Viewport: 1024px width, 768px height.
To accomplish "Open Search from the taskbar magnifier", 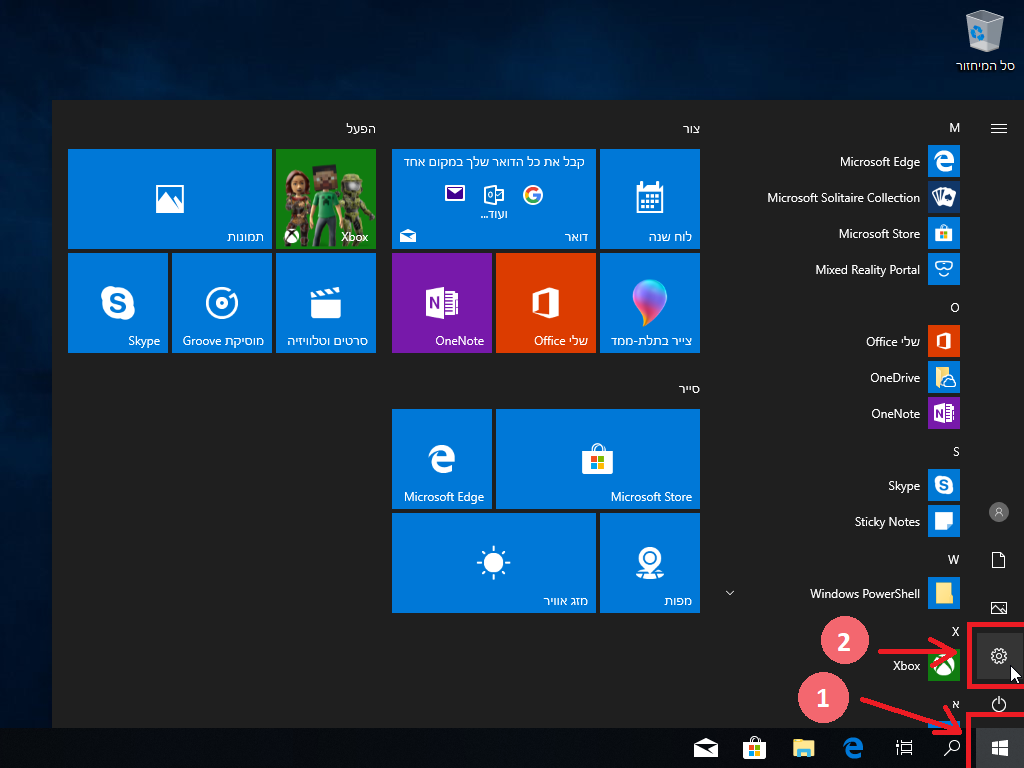I will 952,748.
